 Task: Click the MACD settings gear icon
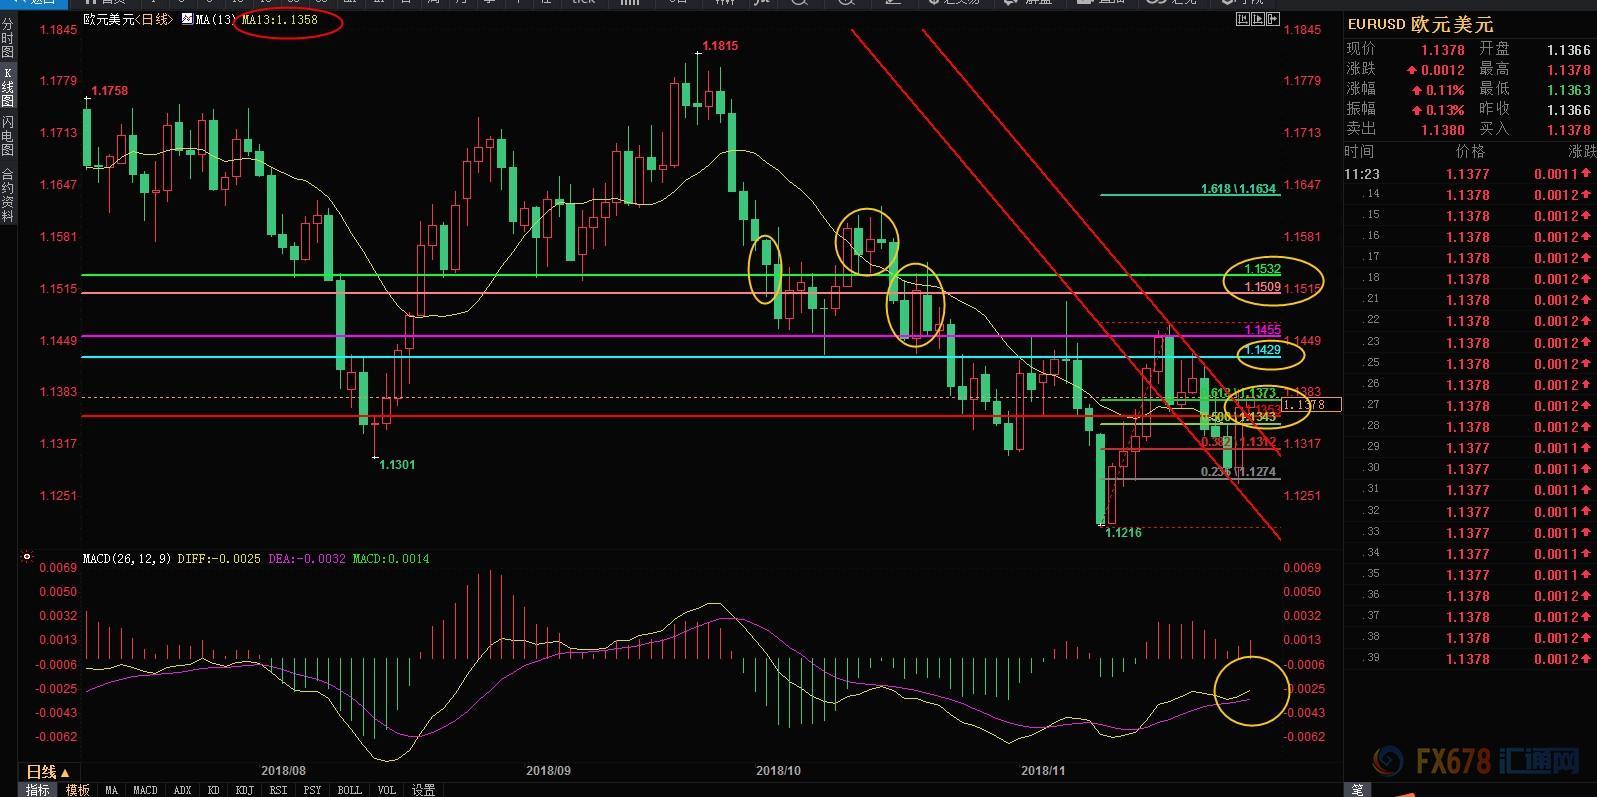coord(27,558)
